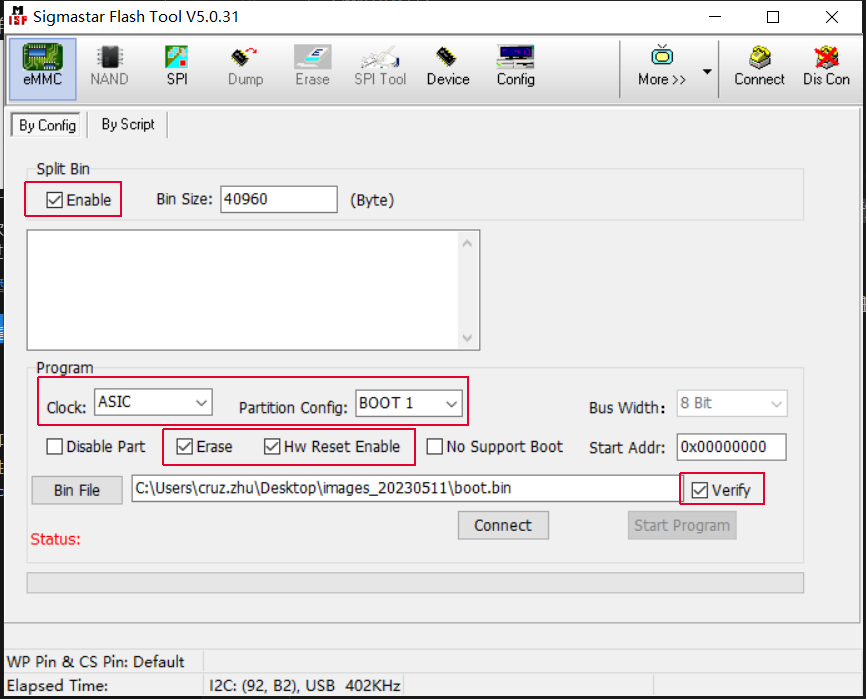Screen dimensions: 866x699
Task: Choose the NAND flash icon
Action: pos(109,68)
